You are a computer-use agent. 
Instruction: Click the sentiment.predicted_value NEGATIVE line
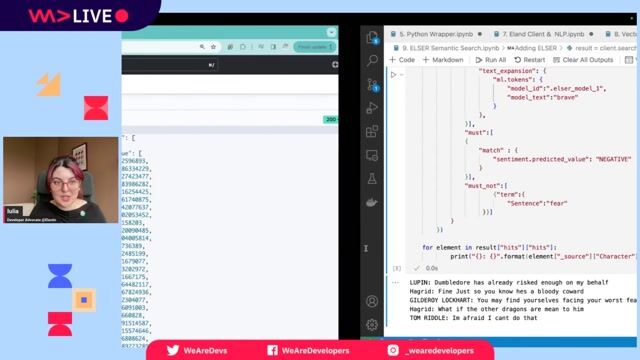pyautogui.click(x=562, y=159)
